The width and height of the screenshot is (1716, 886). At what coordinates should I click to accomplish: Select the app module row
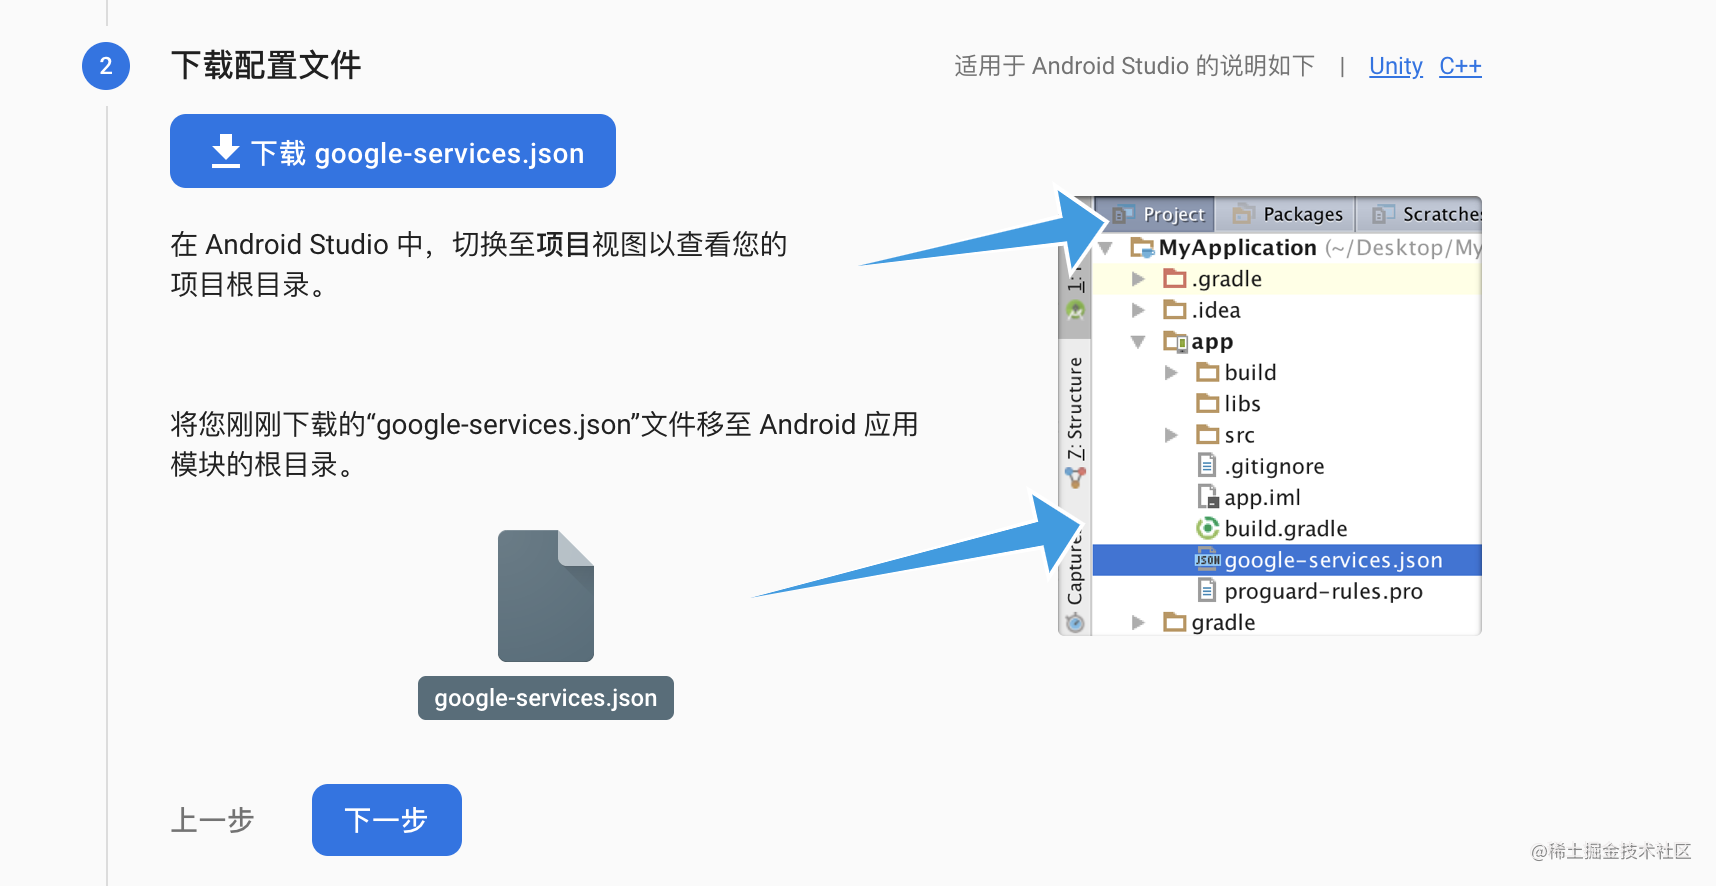pos(1287,342)
